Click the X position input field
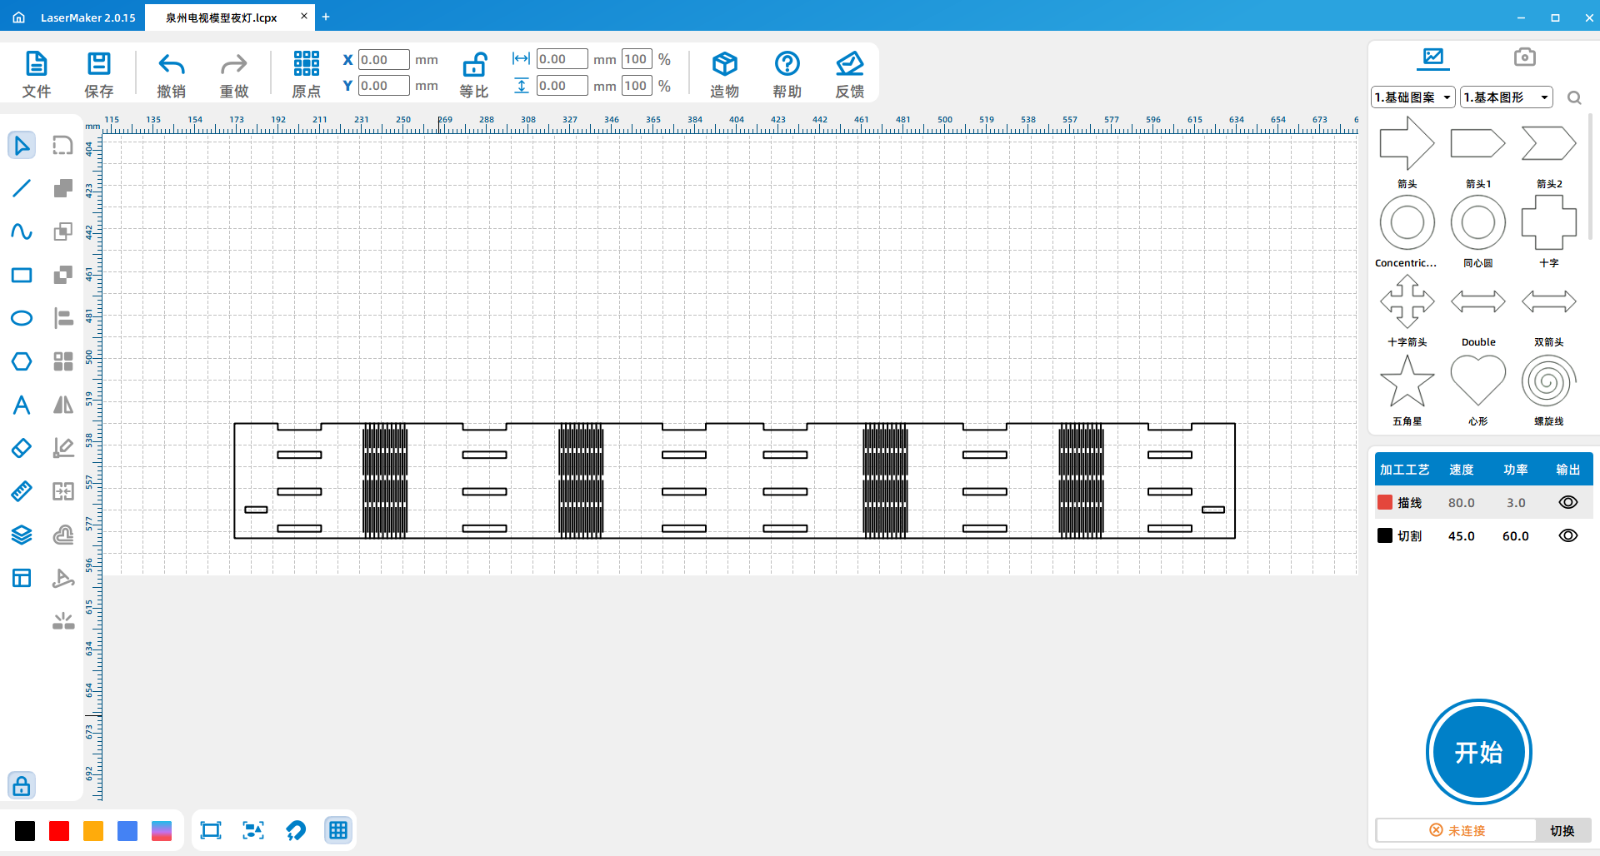Screen dimensions: 1600x856 click(383, 60)
